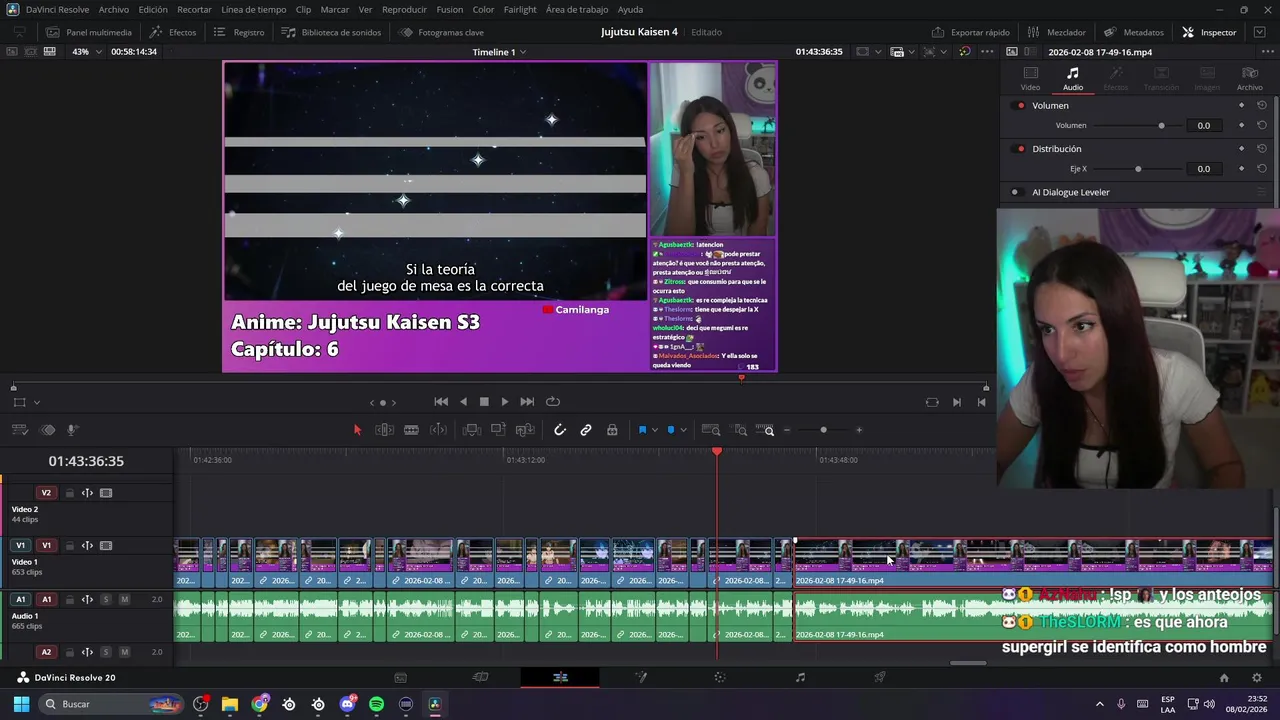Reset the Volumen section with its reset icon

pyautogui.click(x=1262, y=105)
